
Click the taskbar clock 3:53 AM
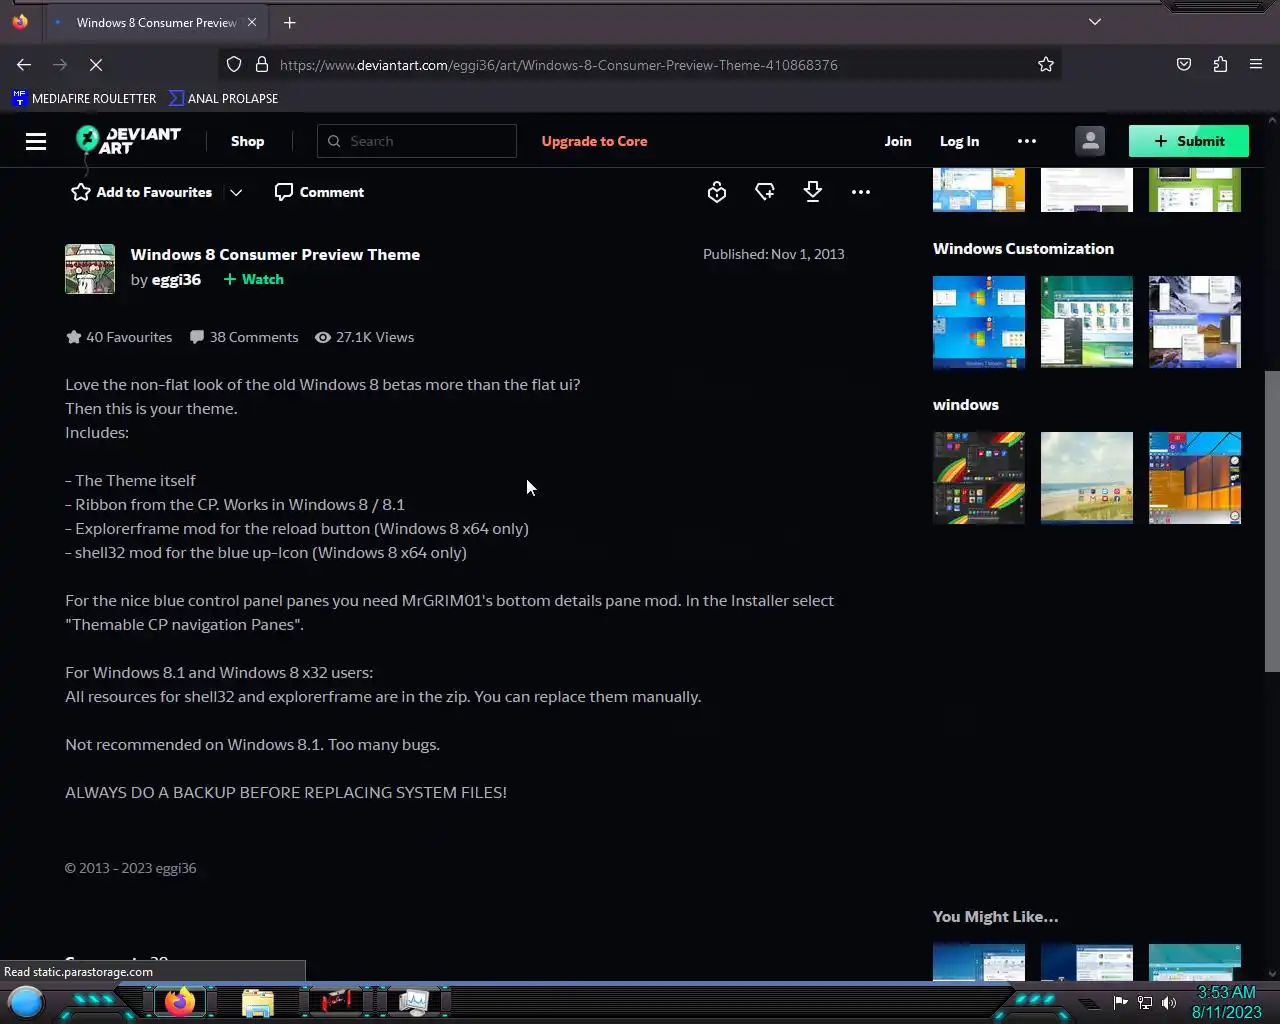1226,992
